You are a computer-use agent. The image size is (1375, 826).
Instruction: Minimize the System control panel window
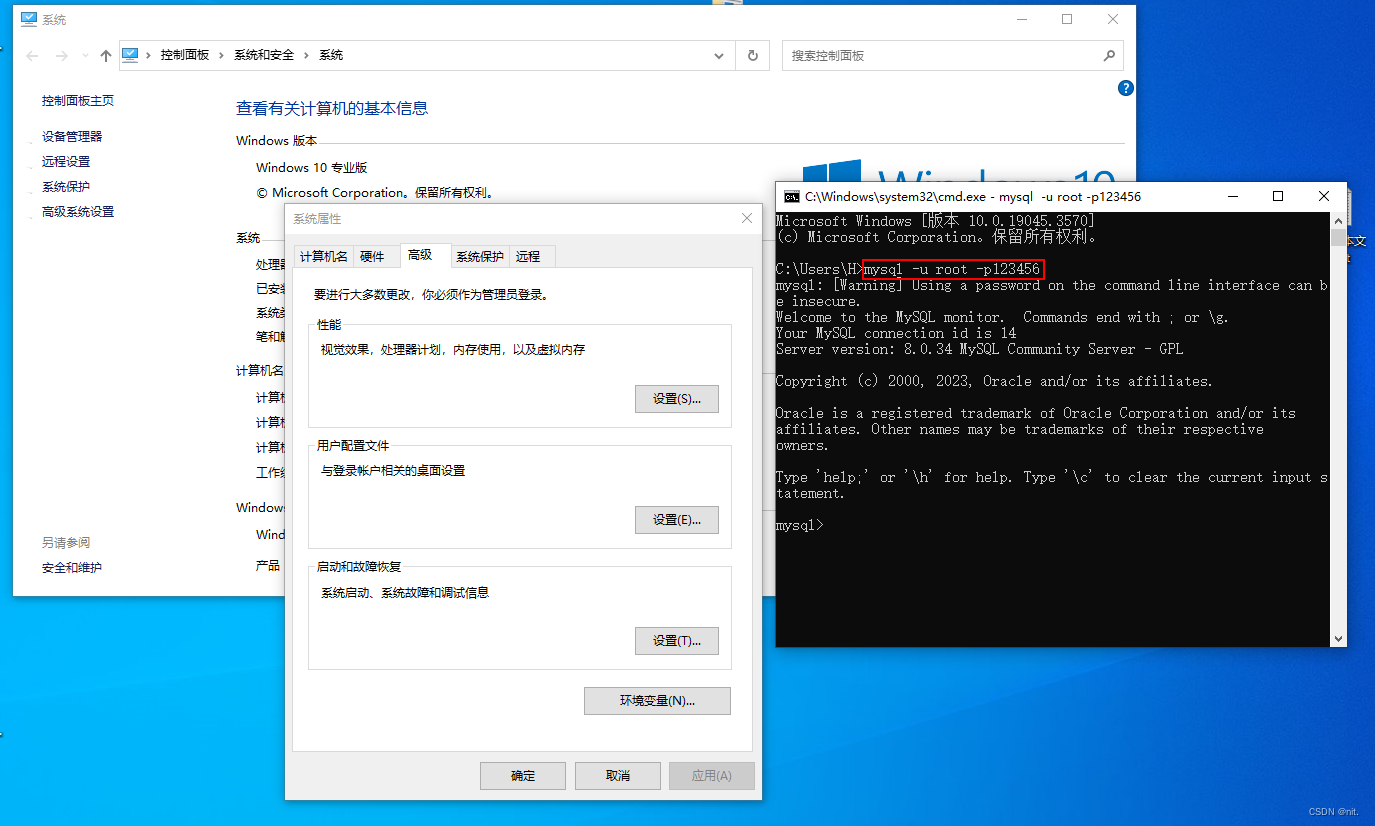click(1021, 19)
